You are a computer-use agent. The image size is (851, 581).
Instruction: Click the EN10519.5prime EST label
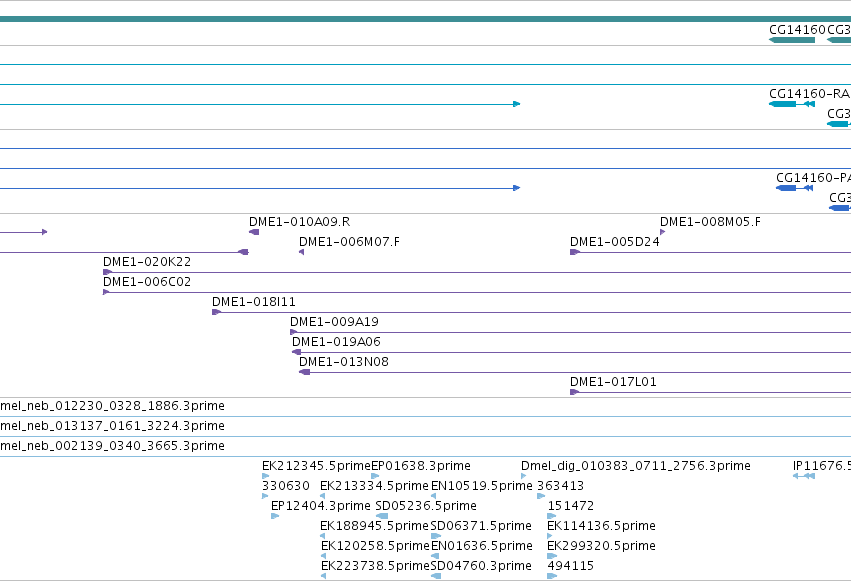(481, 487)
